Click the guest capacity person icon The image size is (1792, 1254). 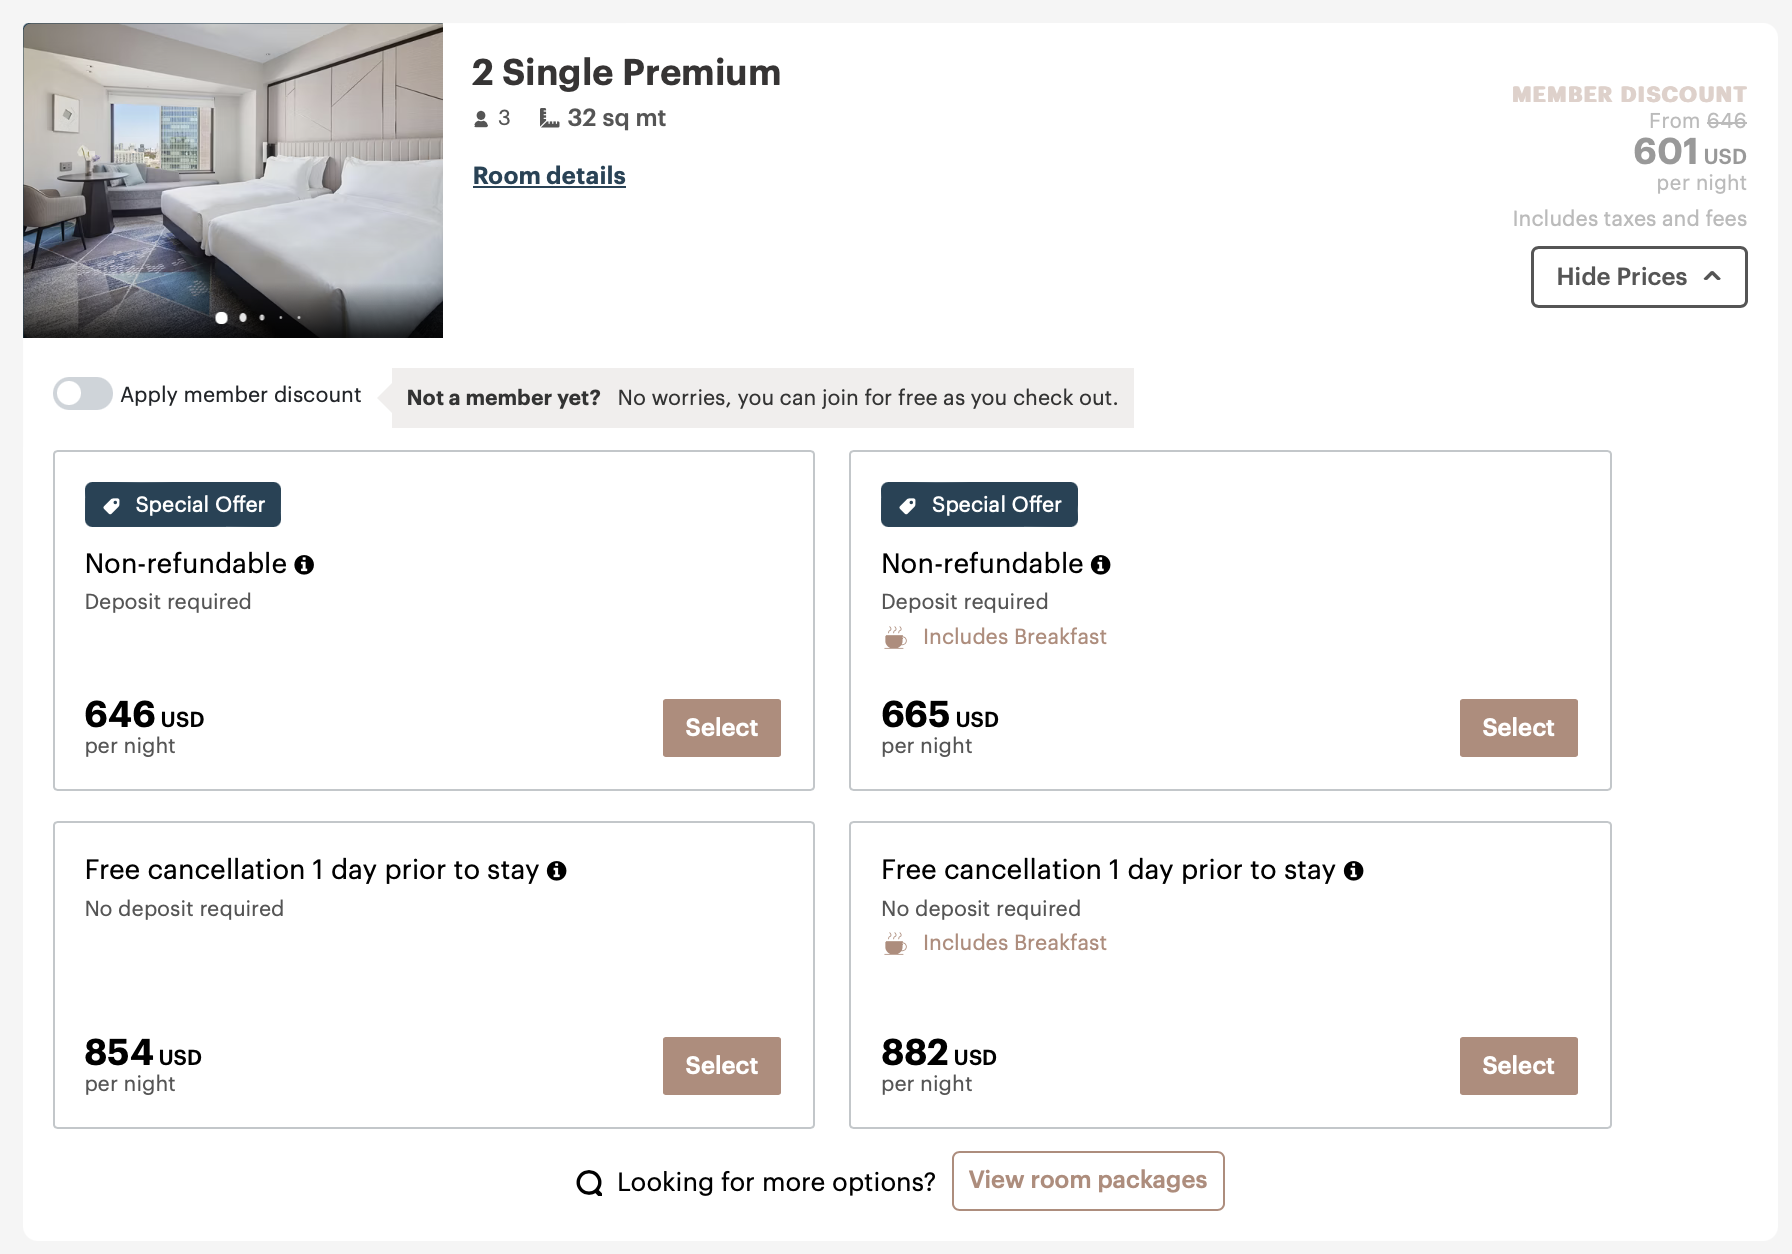(481, 119)
